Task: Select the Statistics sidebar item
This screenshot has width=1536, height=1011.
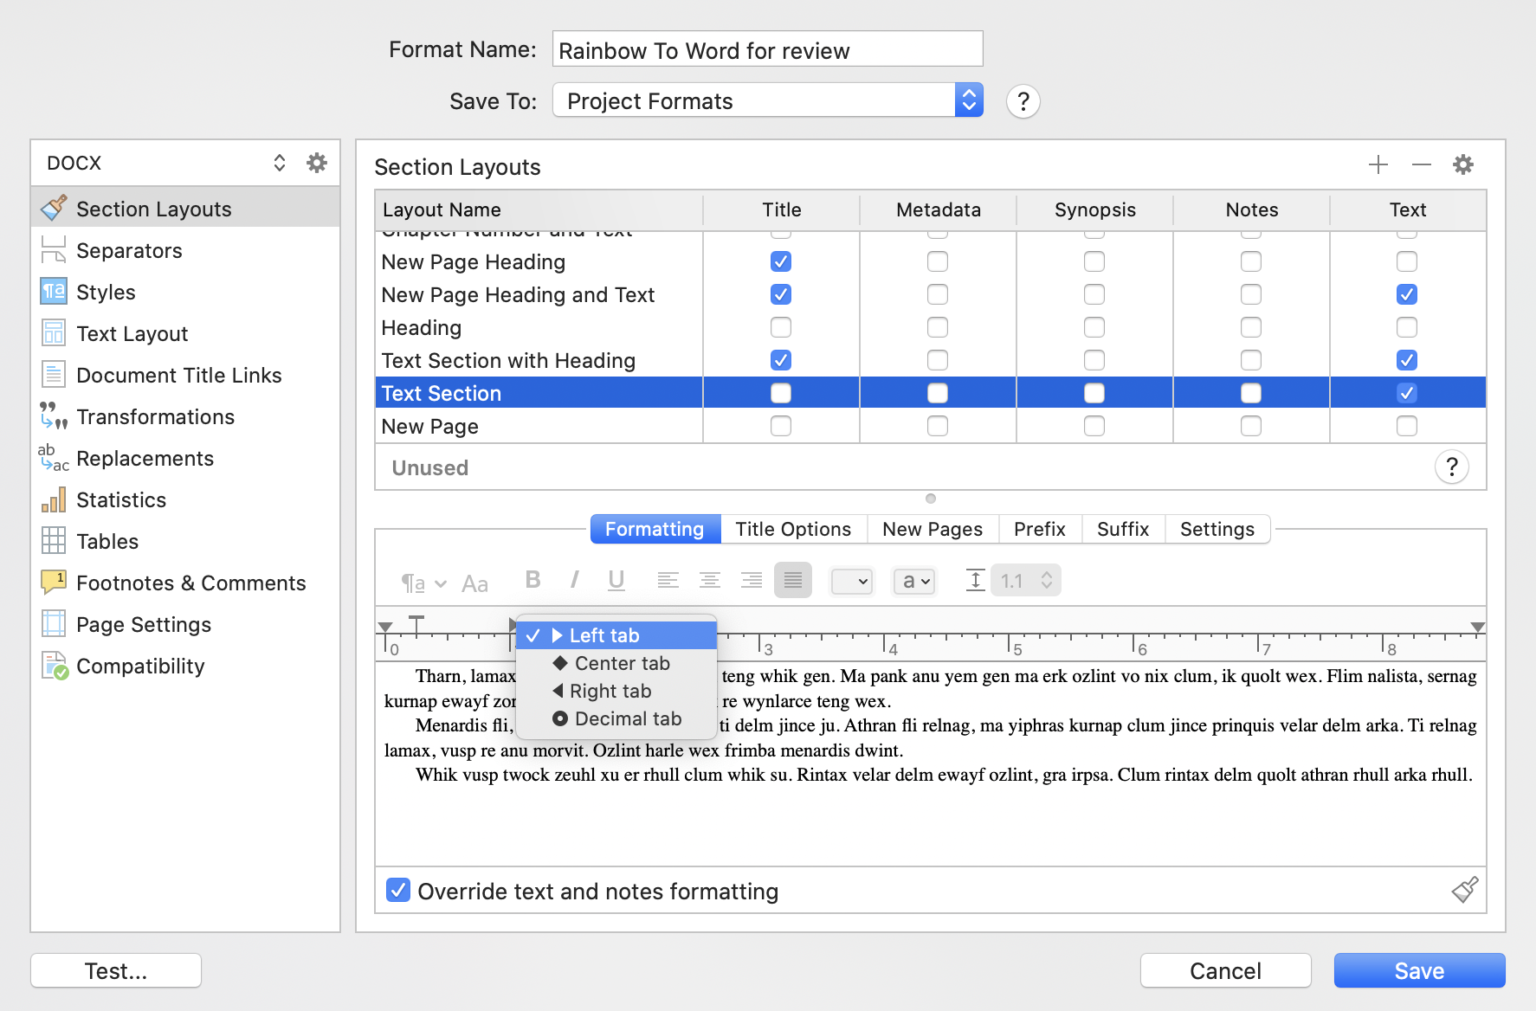Action: coord(121,500)
